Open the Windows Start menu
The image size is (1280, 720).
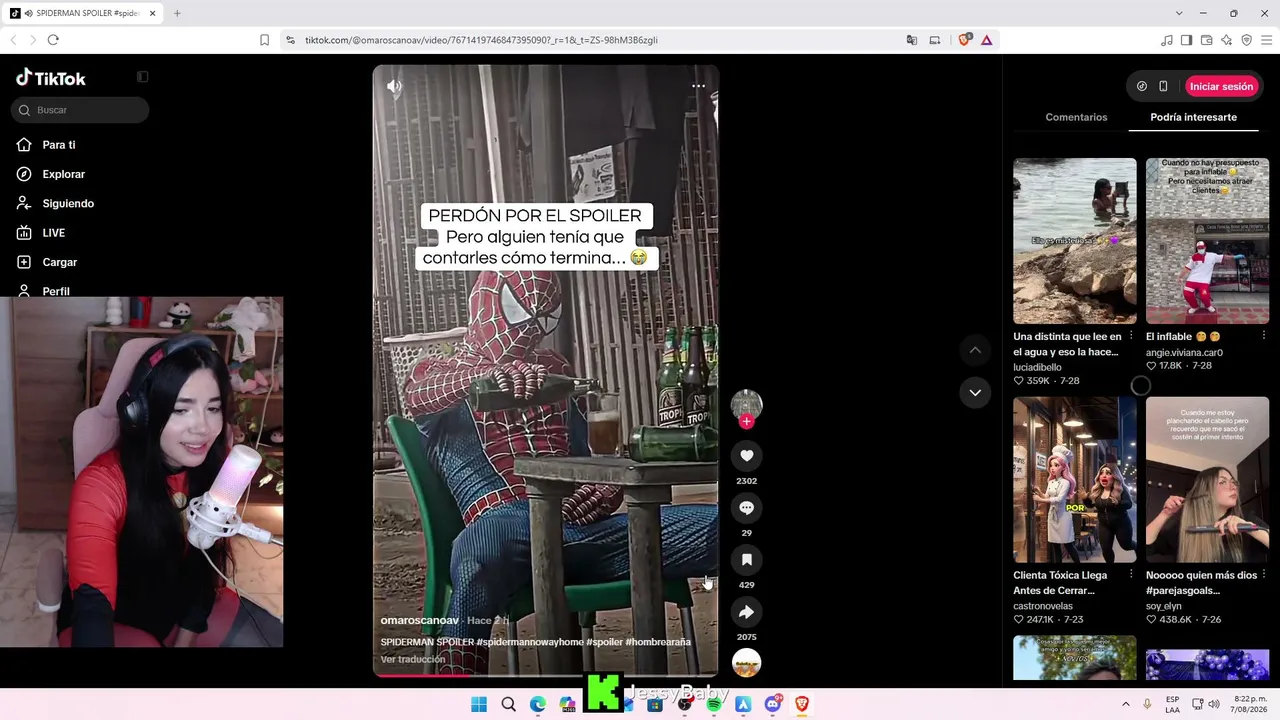point(479,705)
